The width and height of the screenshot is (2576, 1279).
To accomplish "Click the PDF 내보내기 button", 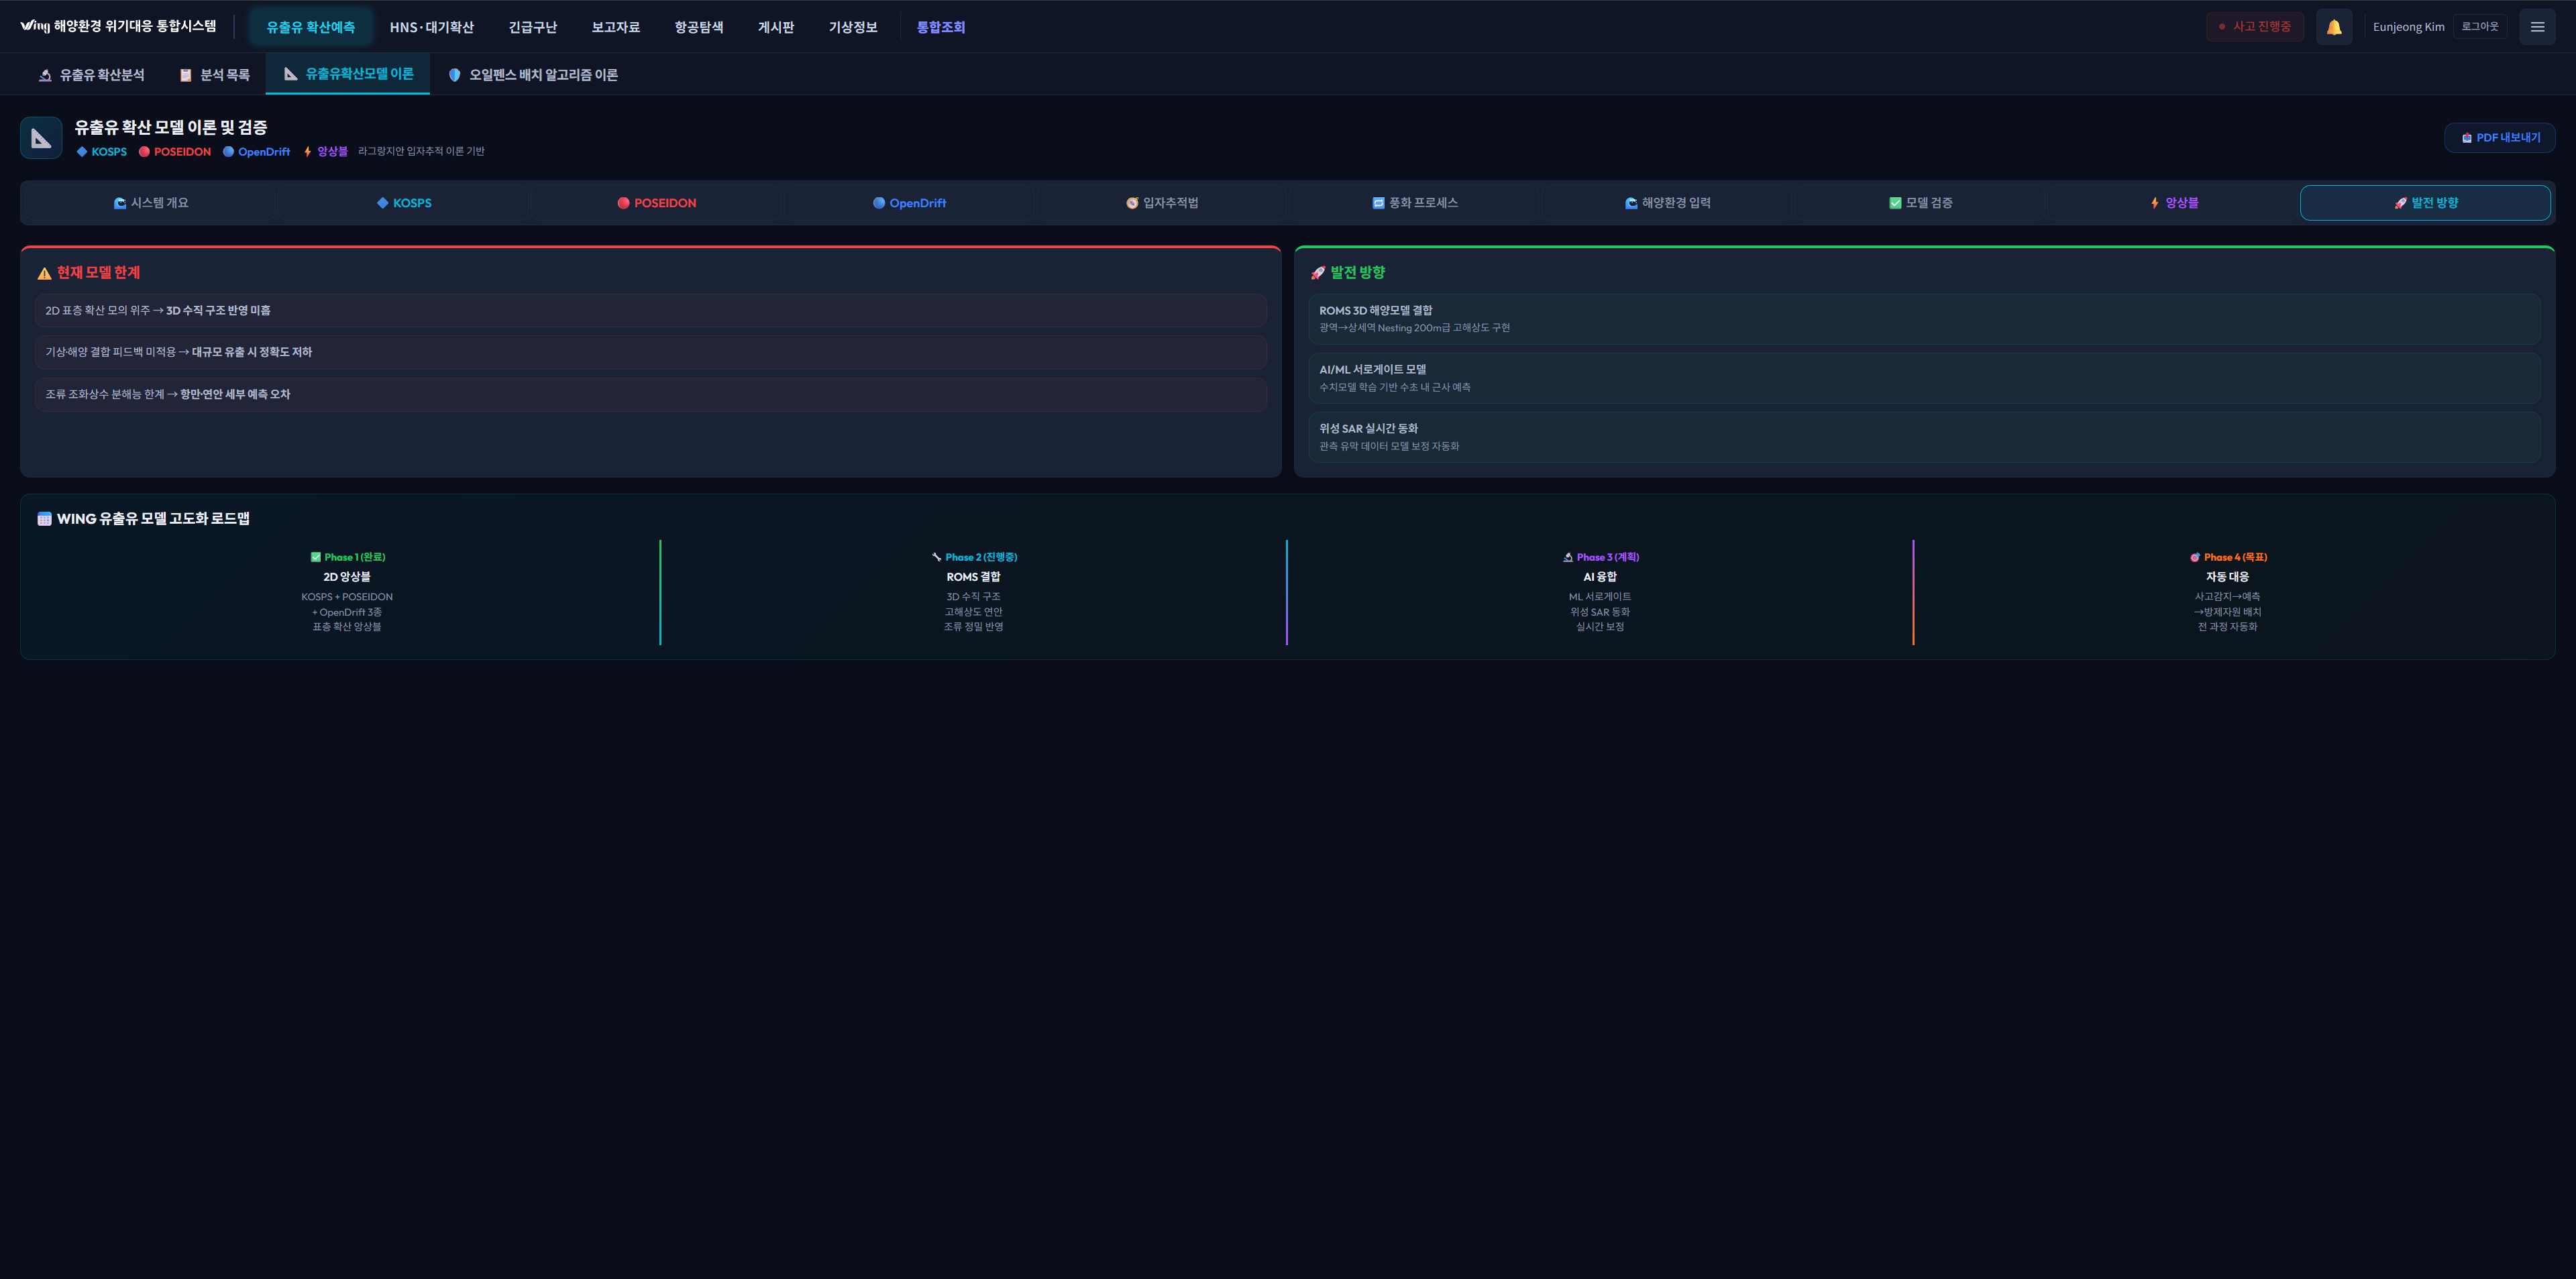I will coord(2499,138).
